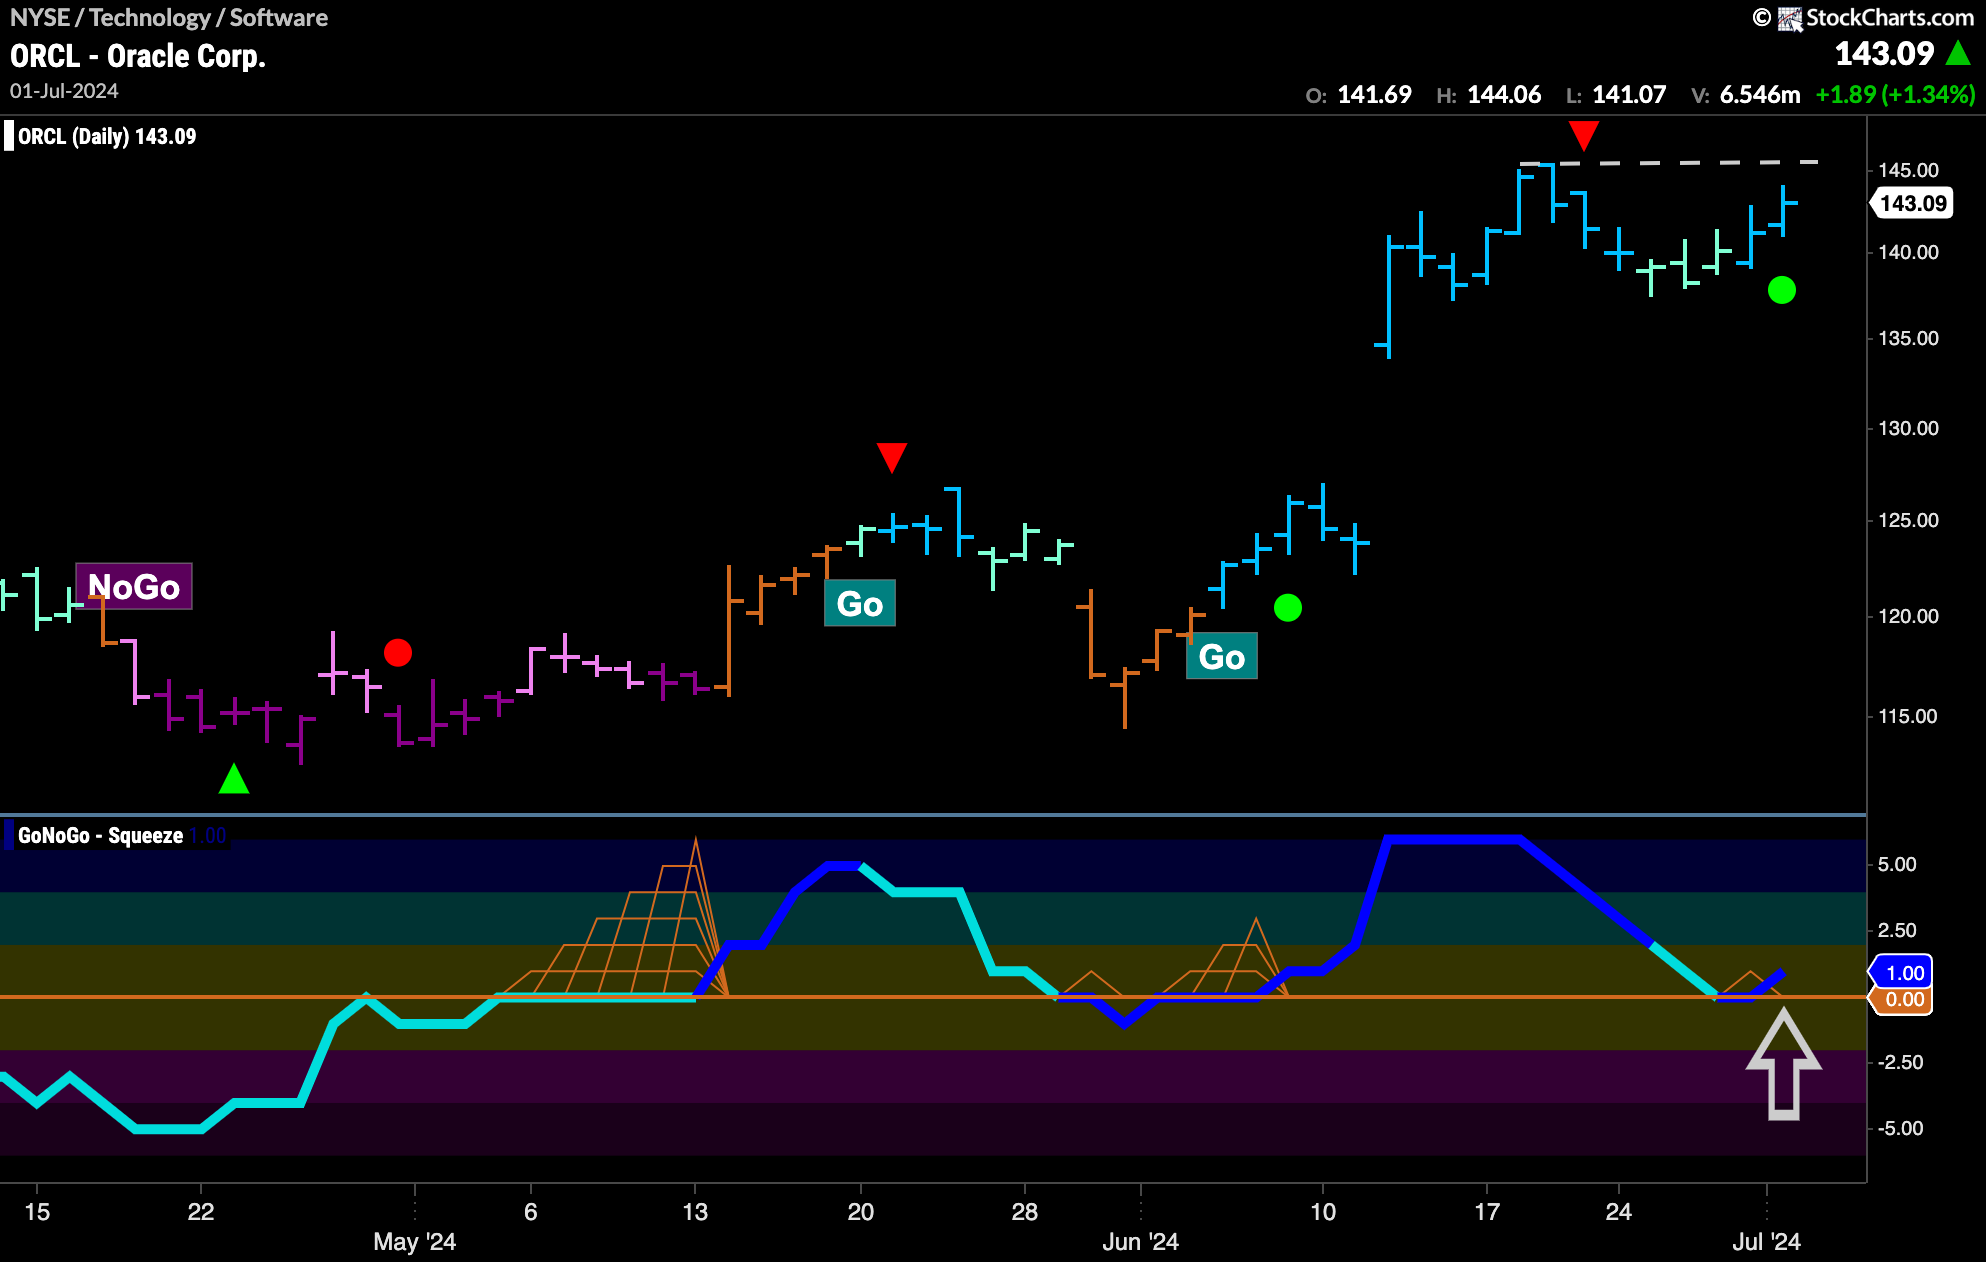Click the white legend marker beside ORCL (Daily)

(9, 136)
